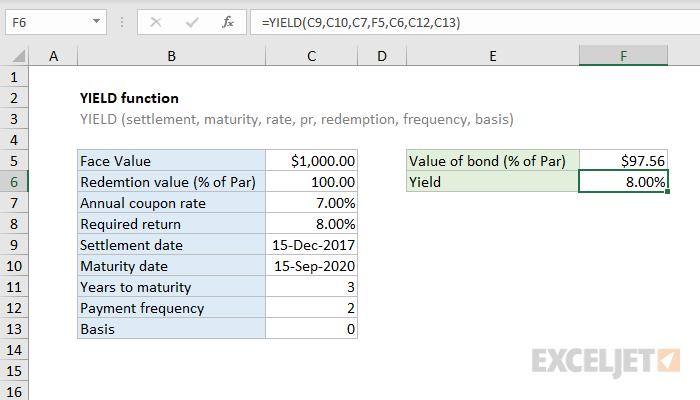Click the Payment frequency value cell
The width and height of the screenshot is (700, 400).
coord(311,308)
